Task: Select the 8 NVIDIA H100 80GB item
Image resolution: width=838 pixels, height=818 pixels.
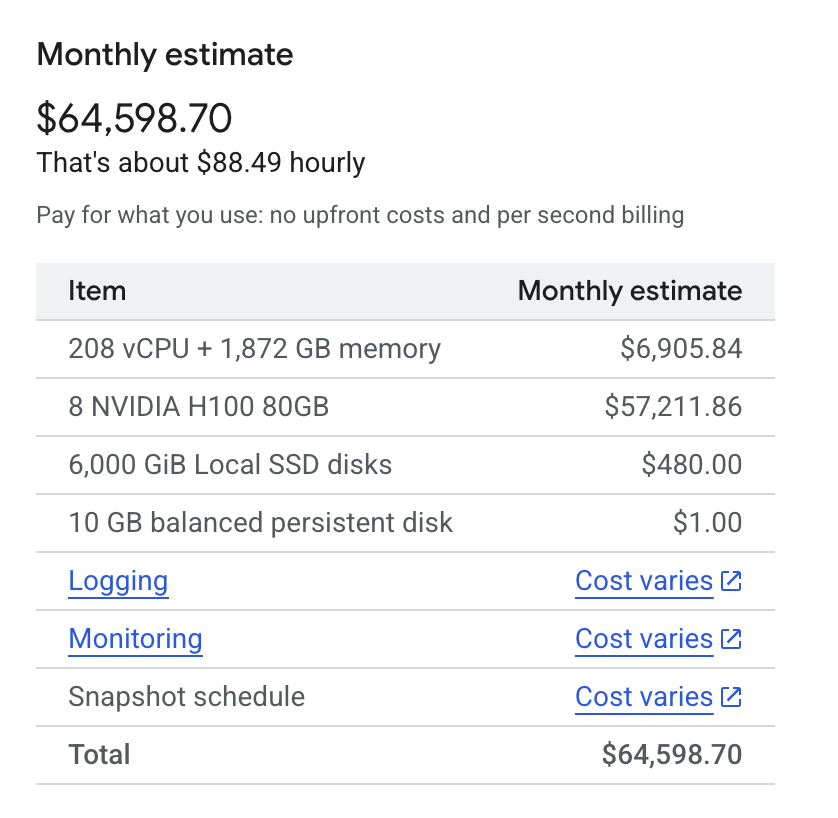Action: click(198, 407)
